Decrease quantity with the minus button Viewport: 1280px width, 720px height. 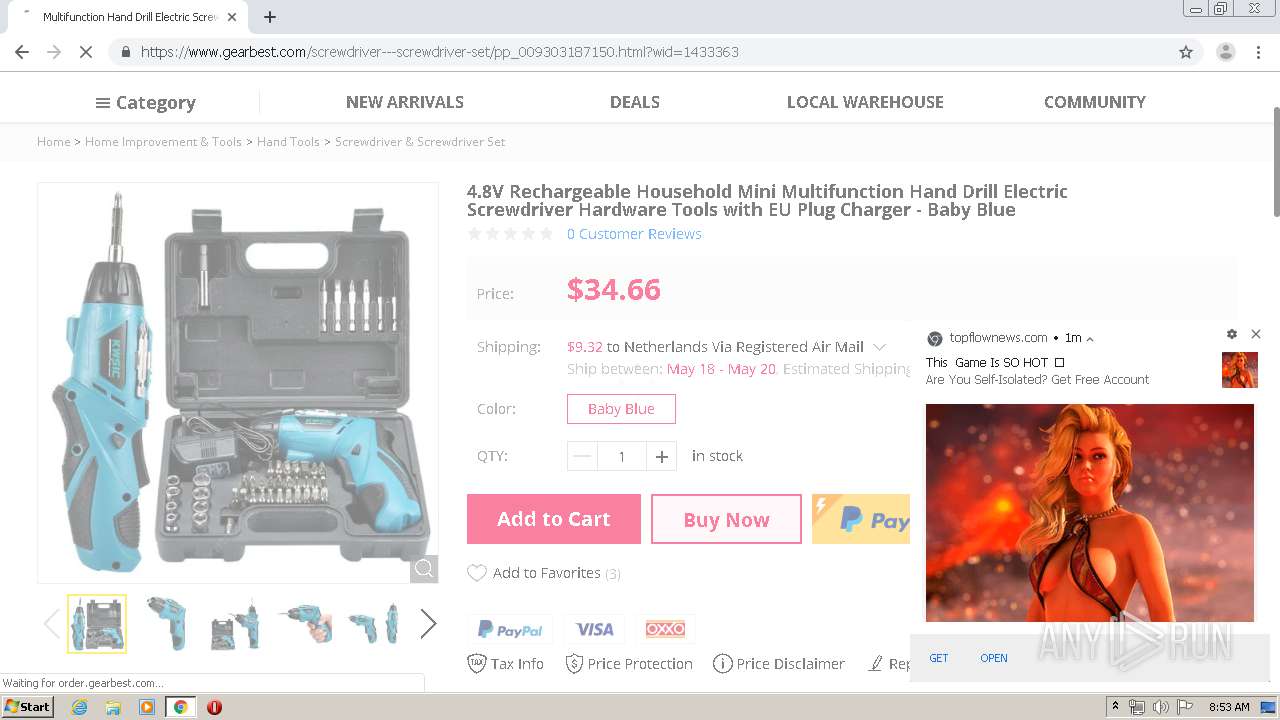[x=582, y=456]
